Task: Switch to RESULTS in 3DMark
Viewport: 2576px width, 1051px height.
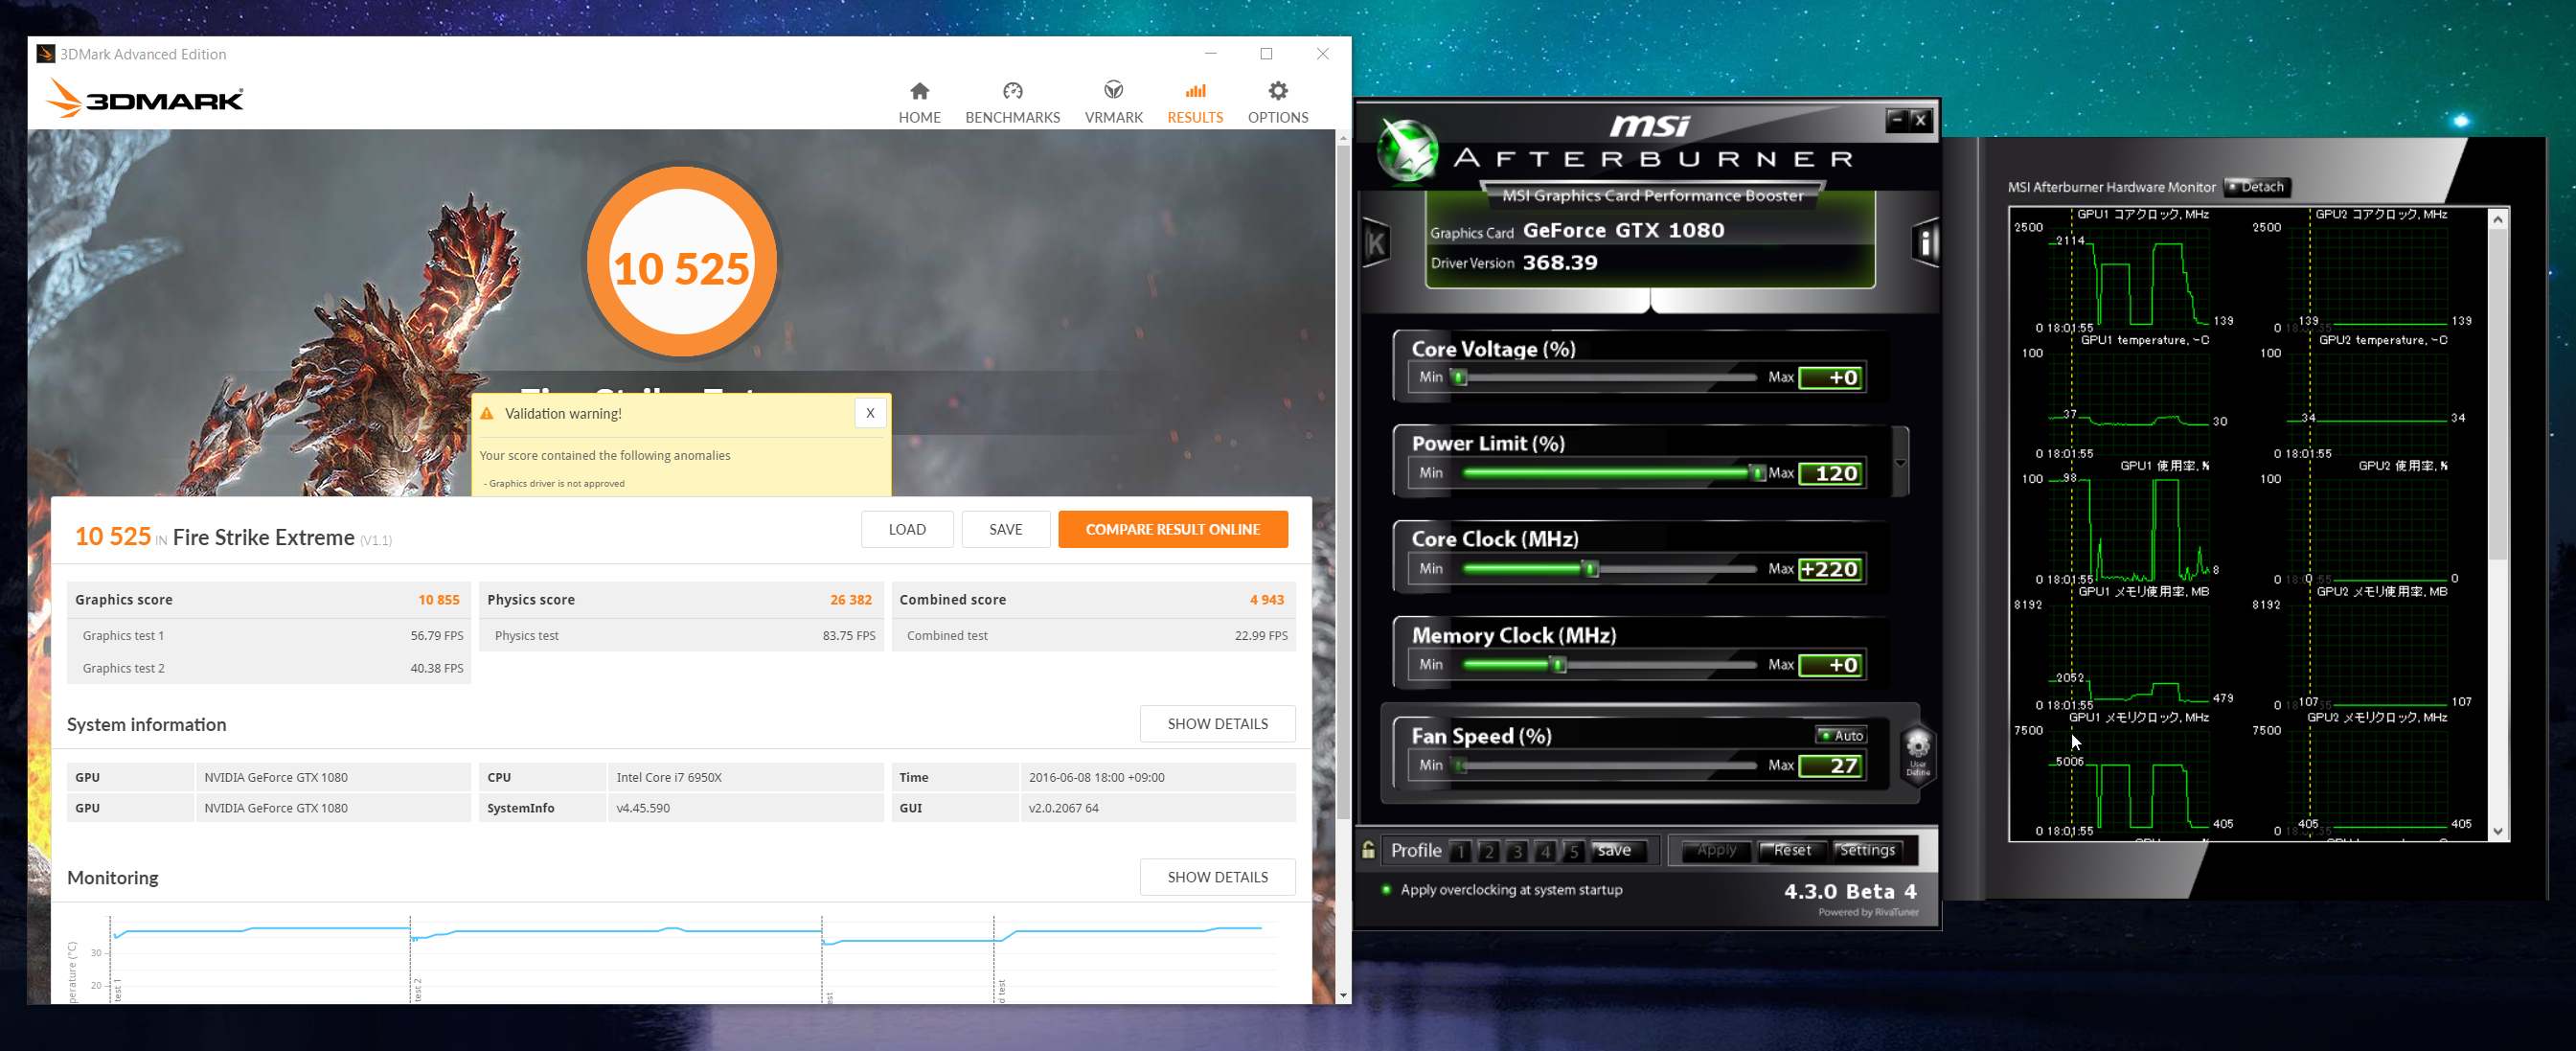Action: (1195, 103)
